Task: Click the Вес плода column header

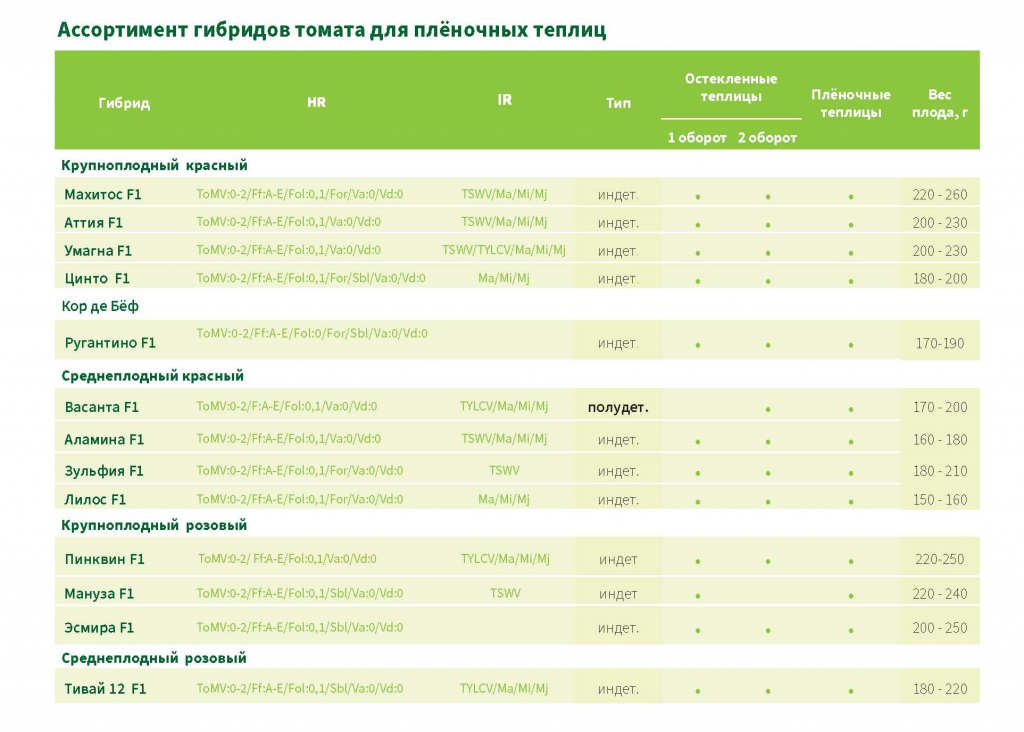Action: point(939,103)
